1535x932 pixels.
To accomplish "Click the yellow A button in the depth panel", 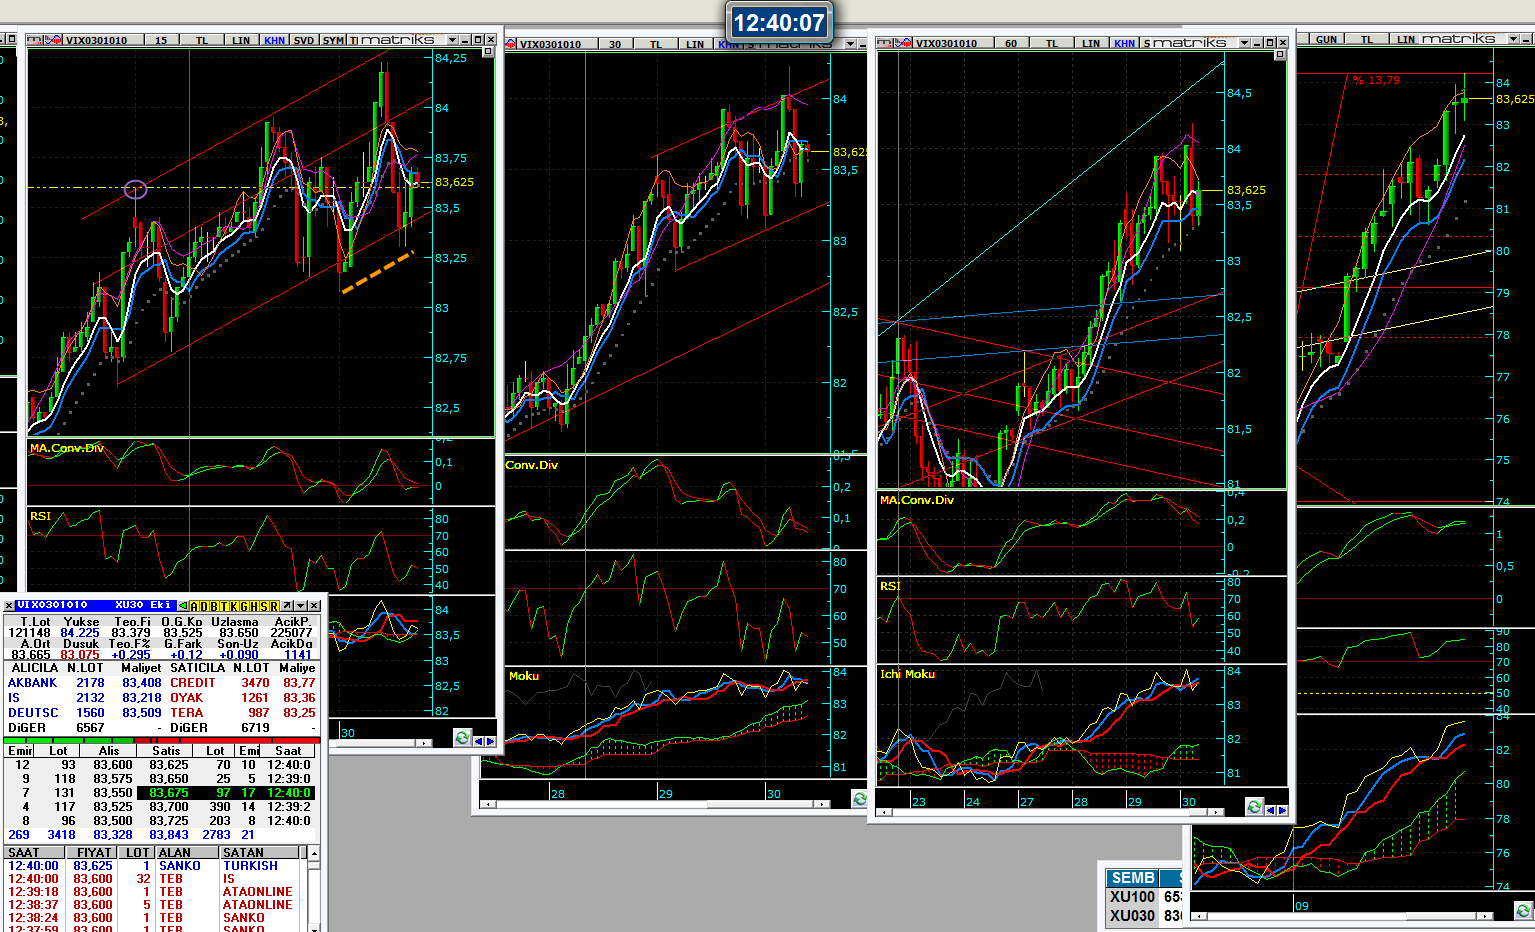I will point(195,606).
